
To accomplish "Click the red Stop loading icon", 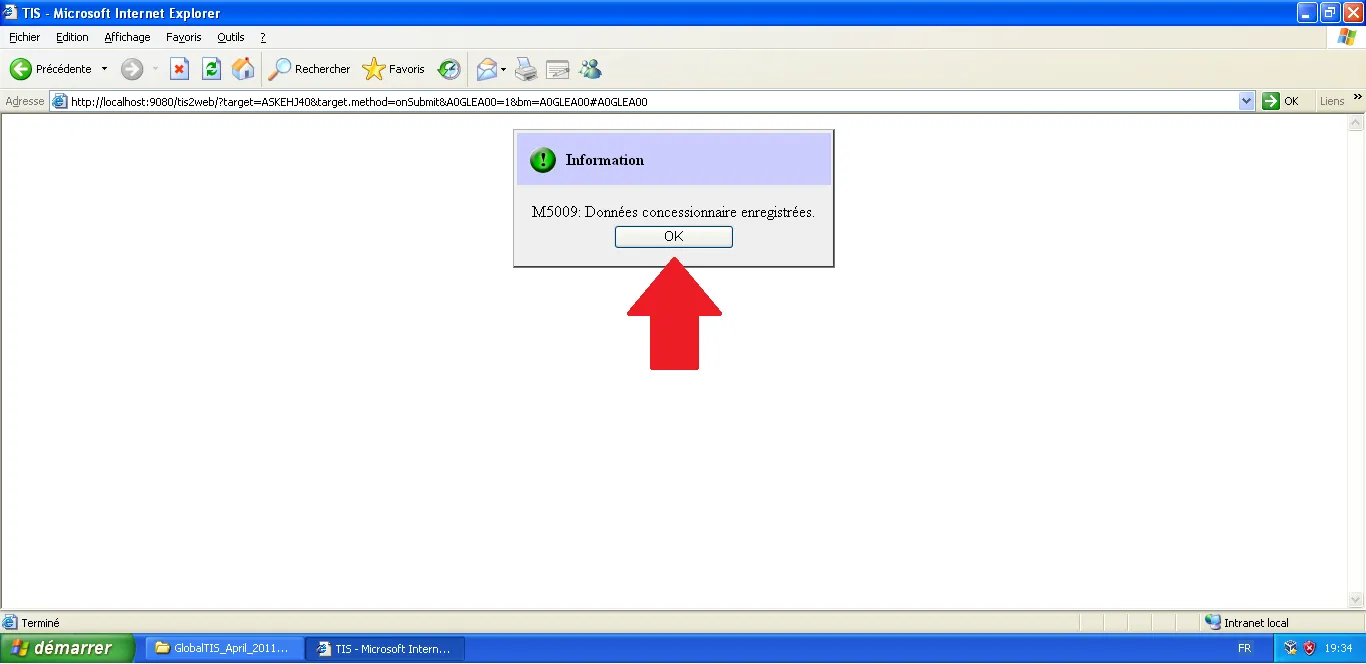I will click(x=180, y=69).
